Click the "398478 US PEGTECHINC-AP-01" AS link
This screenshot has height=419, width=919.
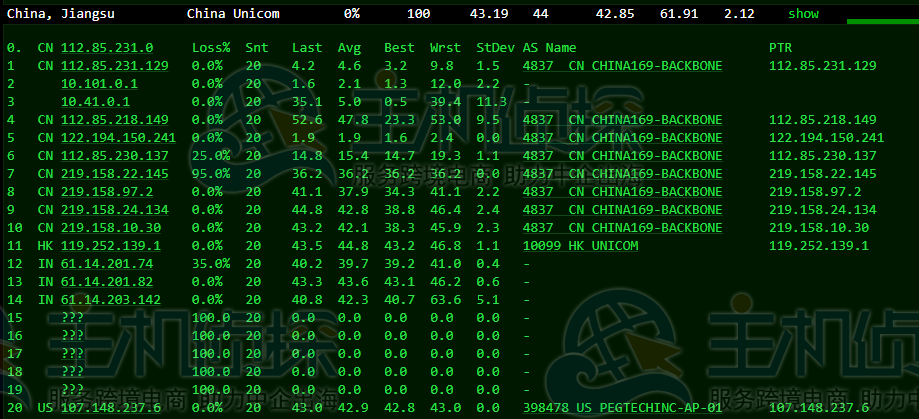click(621, 408)
